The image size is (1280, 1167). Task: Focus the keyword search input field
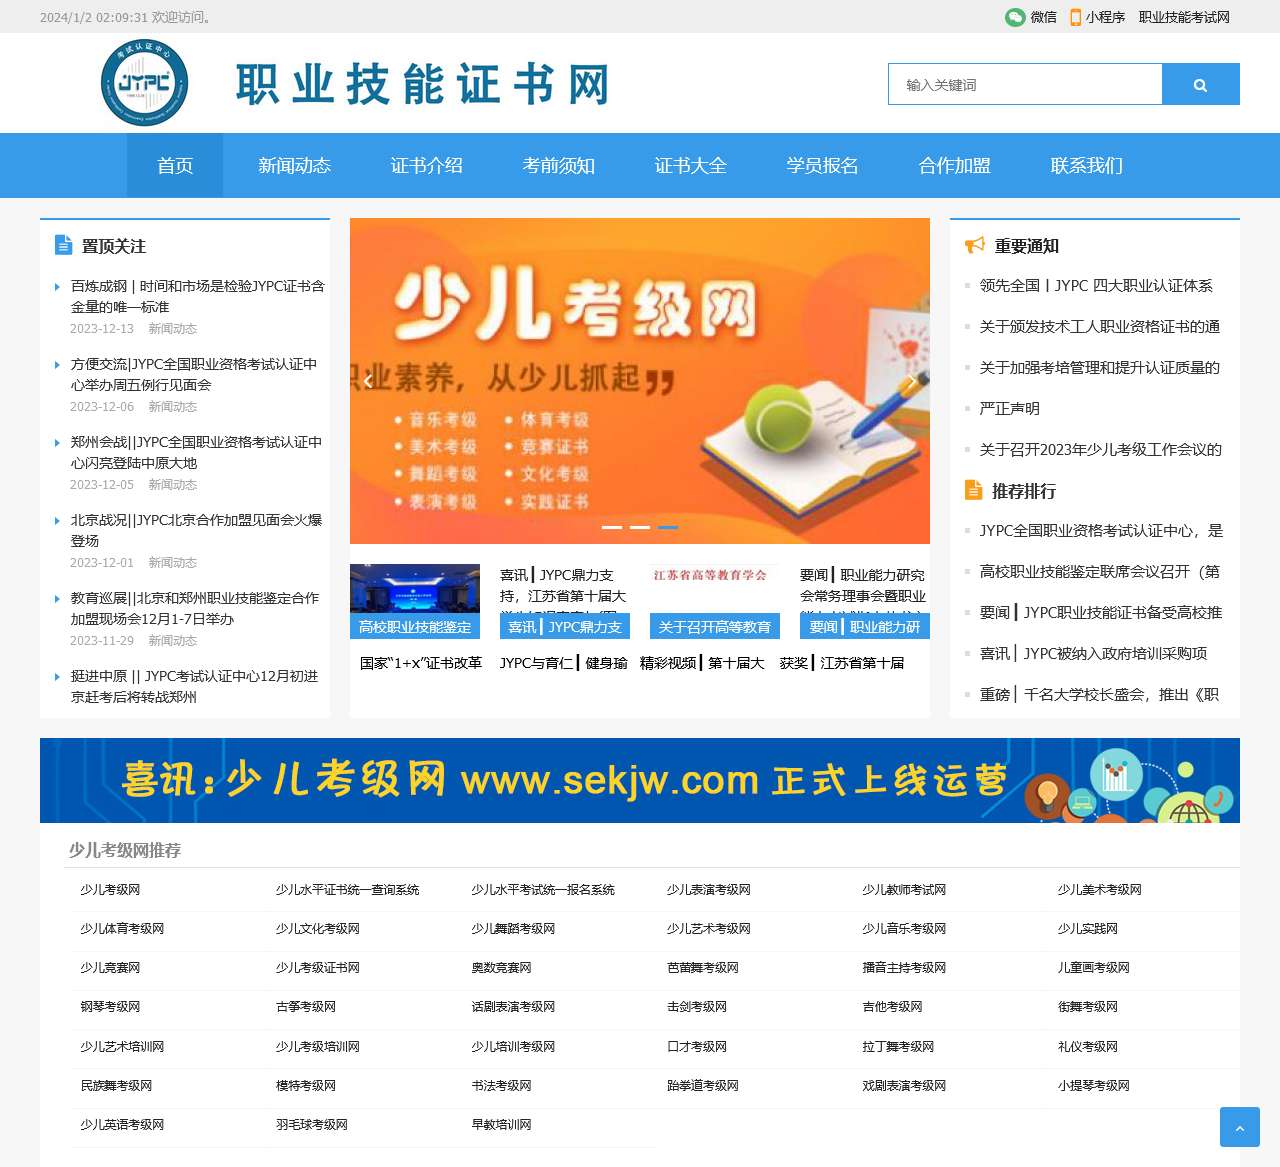pos(1025,85)
